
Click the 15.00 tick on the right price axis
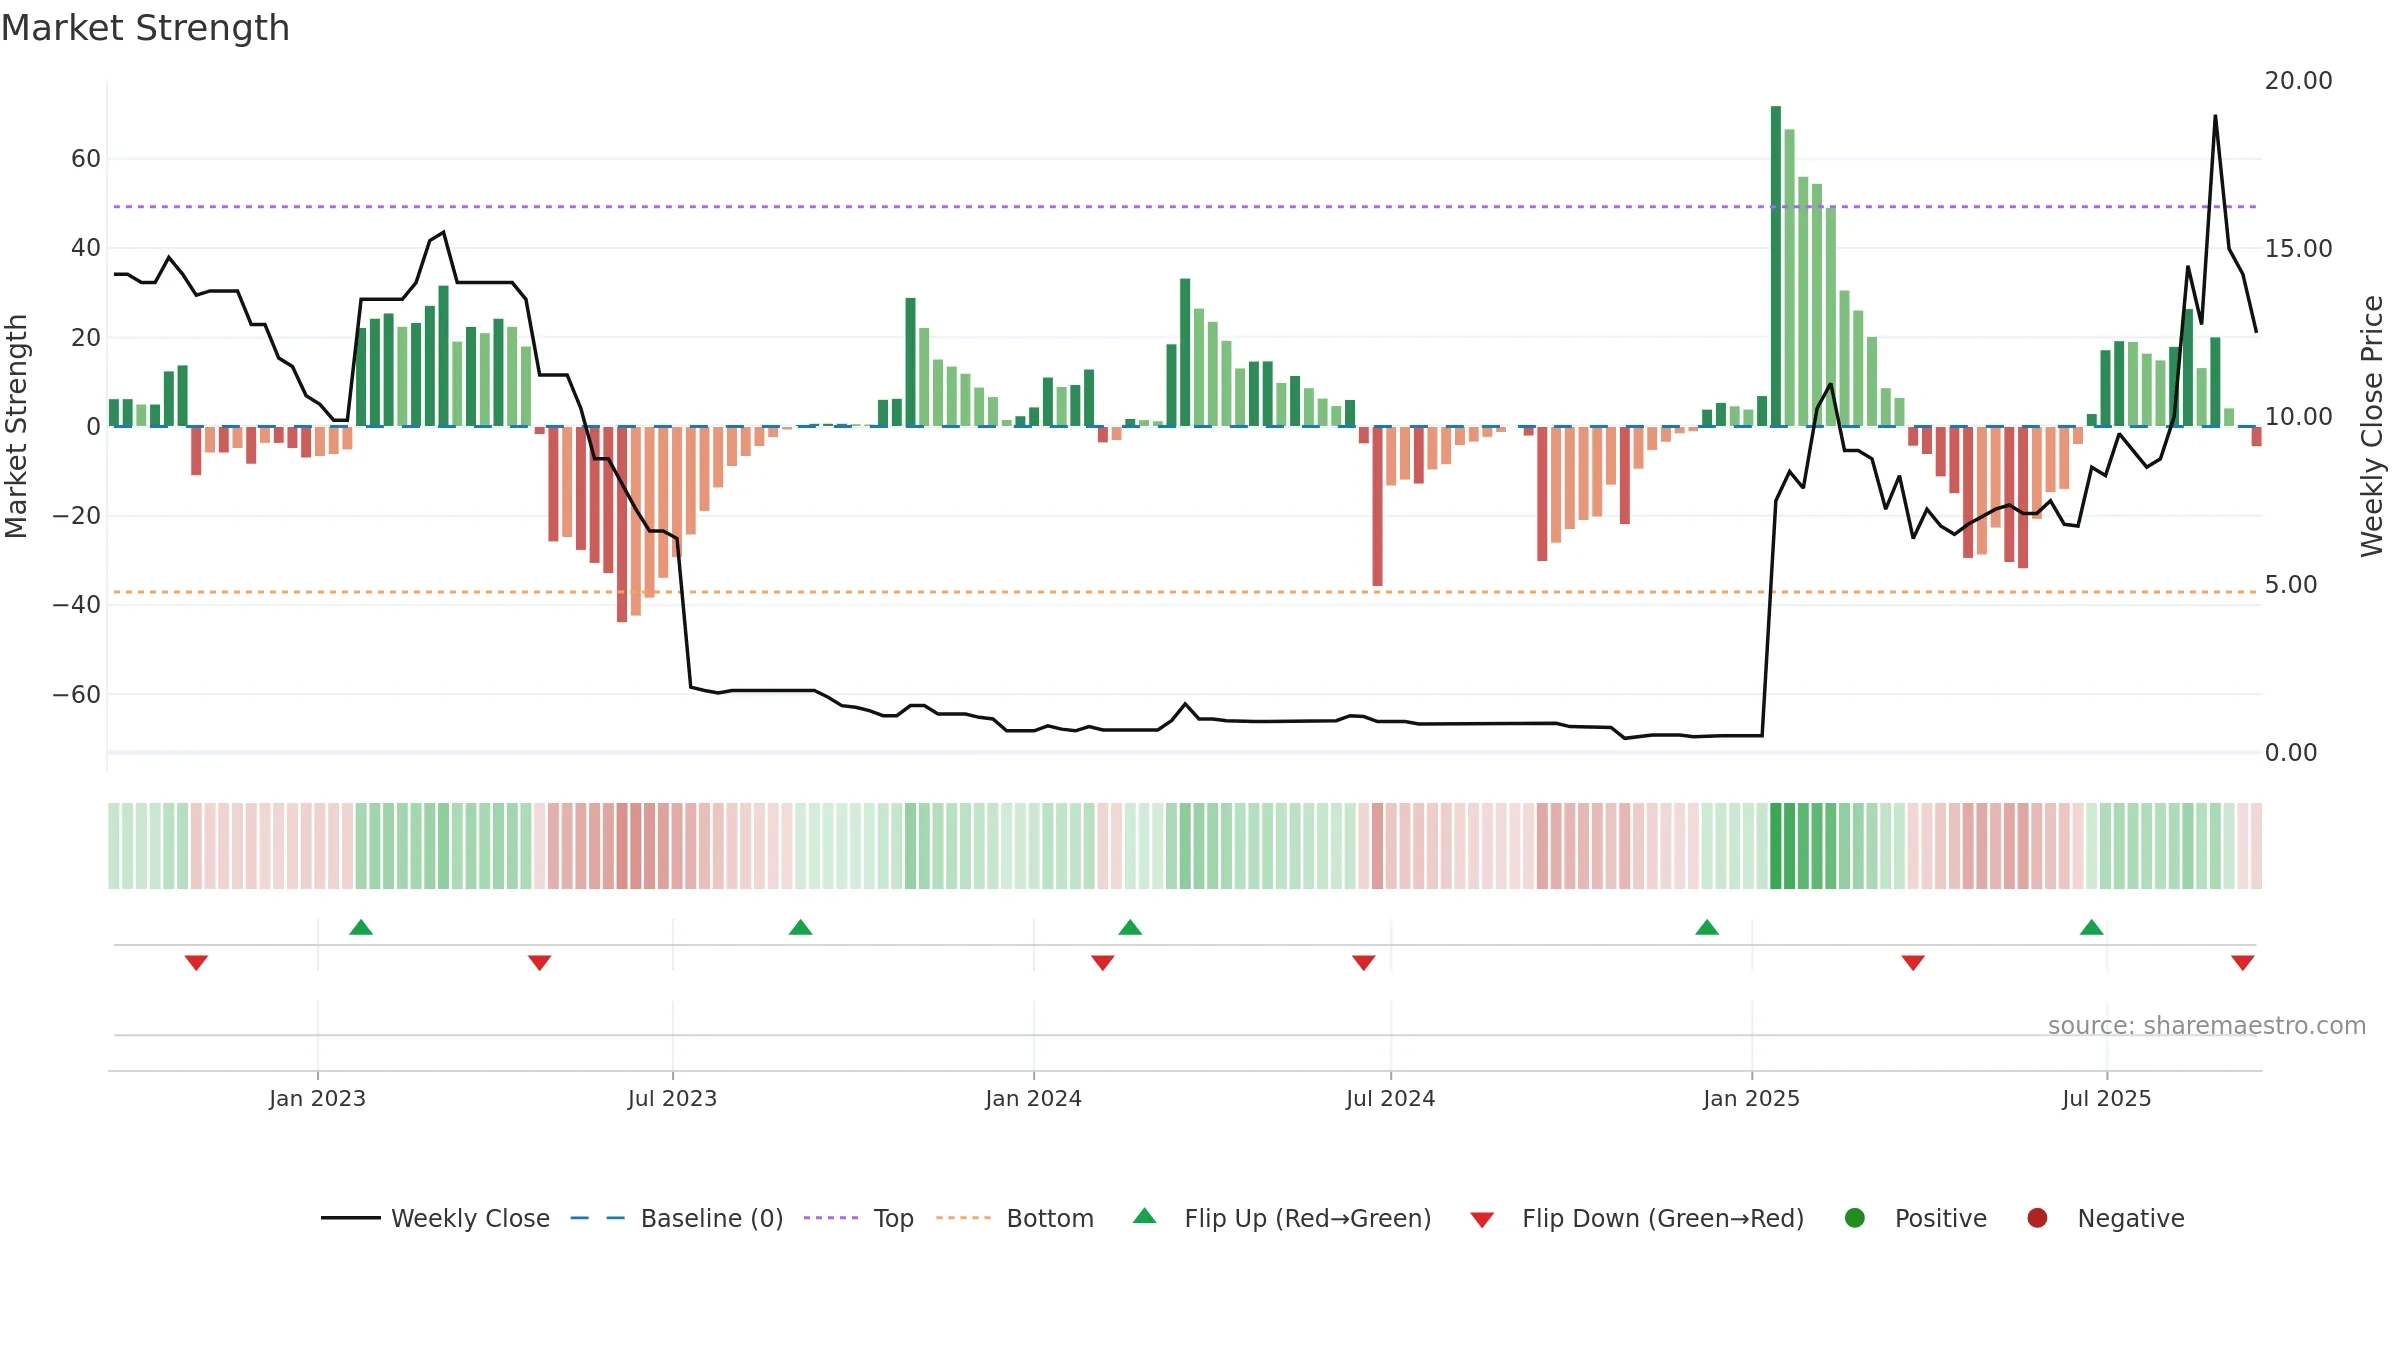[x=2298, y=249]
